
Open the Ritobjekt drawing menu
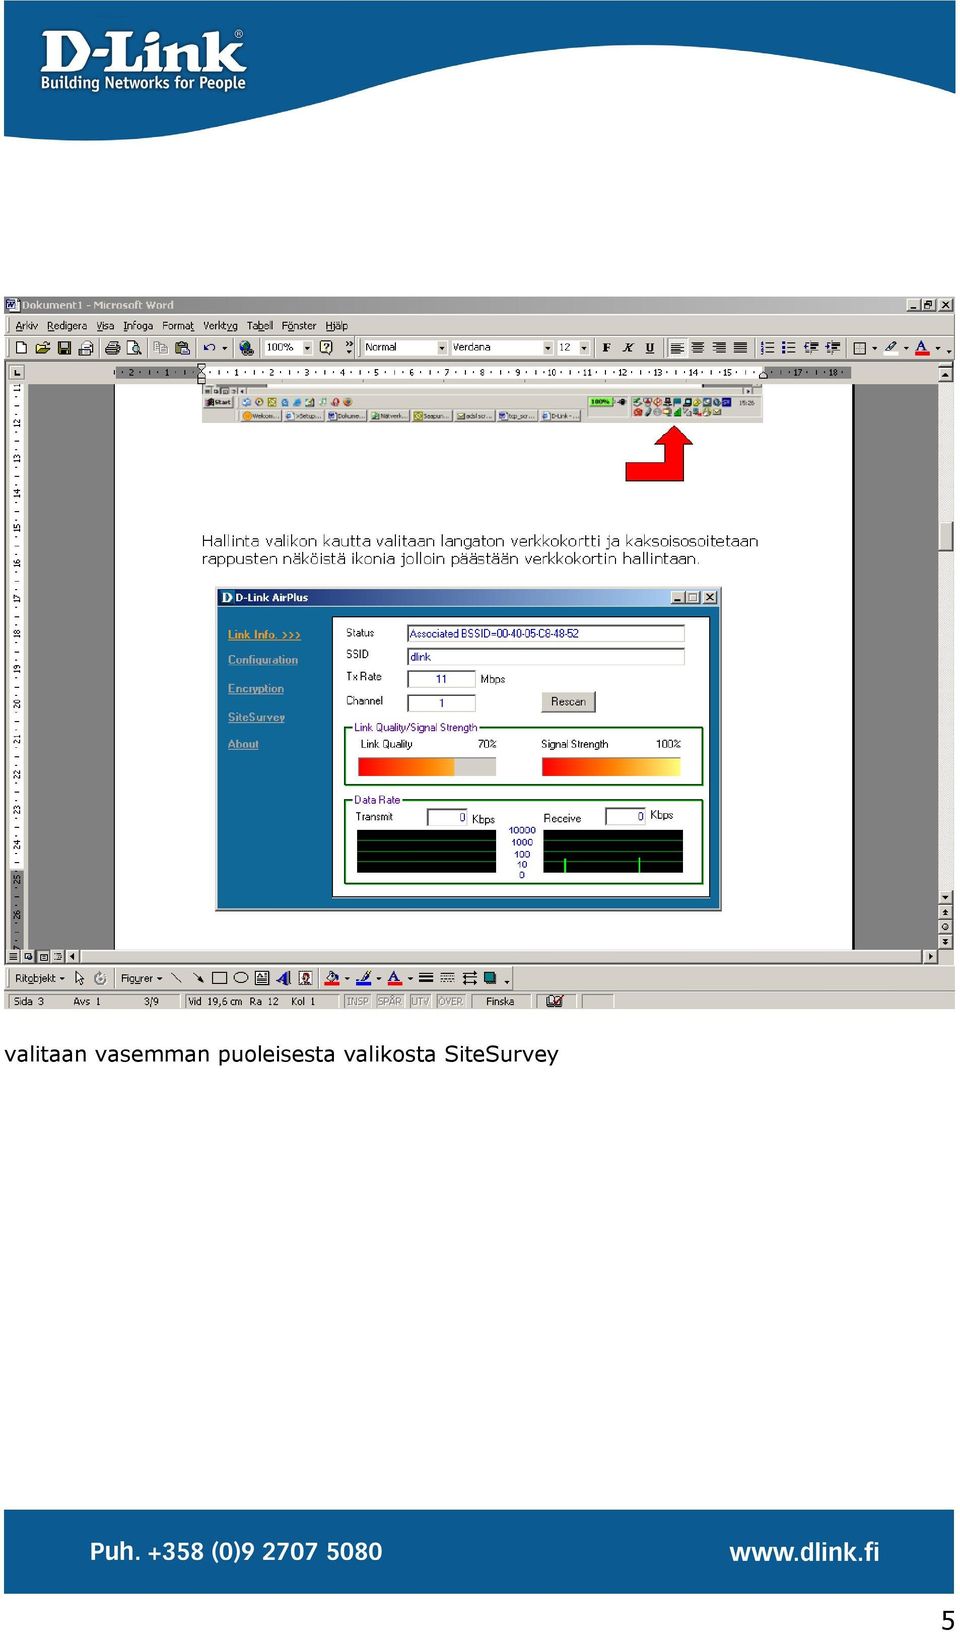(39, 978)
